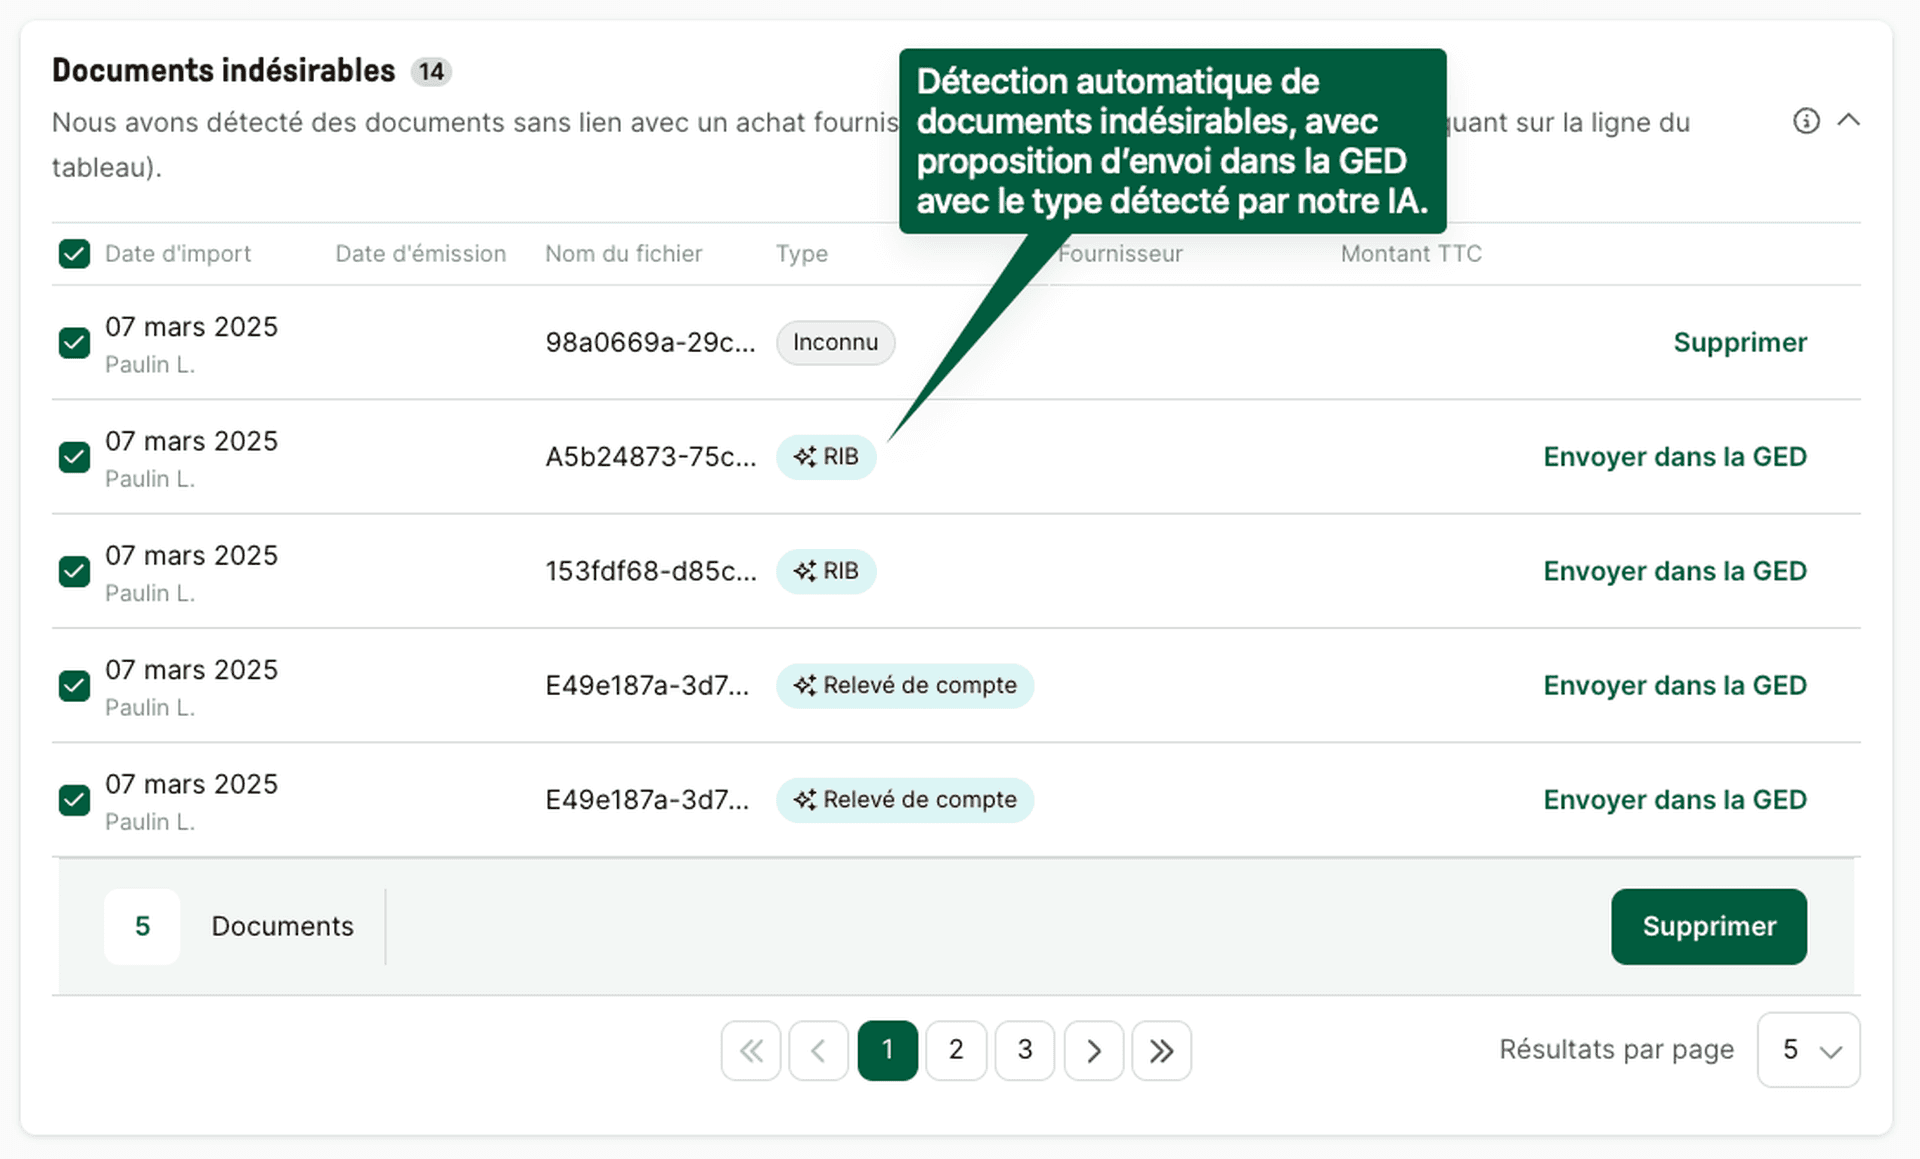
Task: Jump to the last page with the double-right chevron
Action: coord(1161,1050)
